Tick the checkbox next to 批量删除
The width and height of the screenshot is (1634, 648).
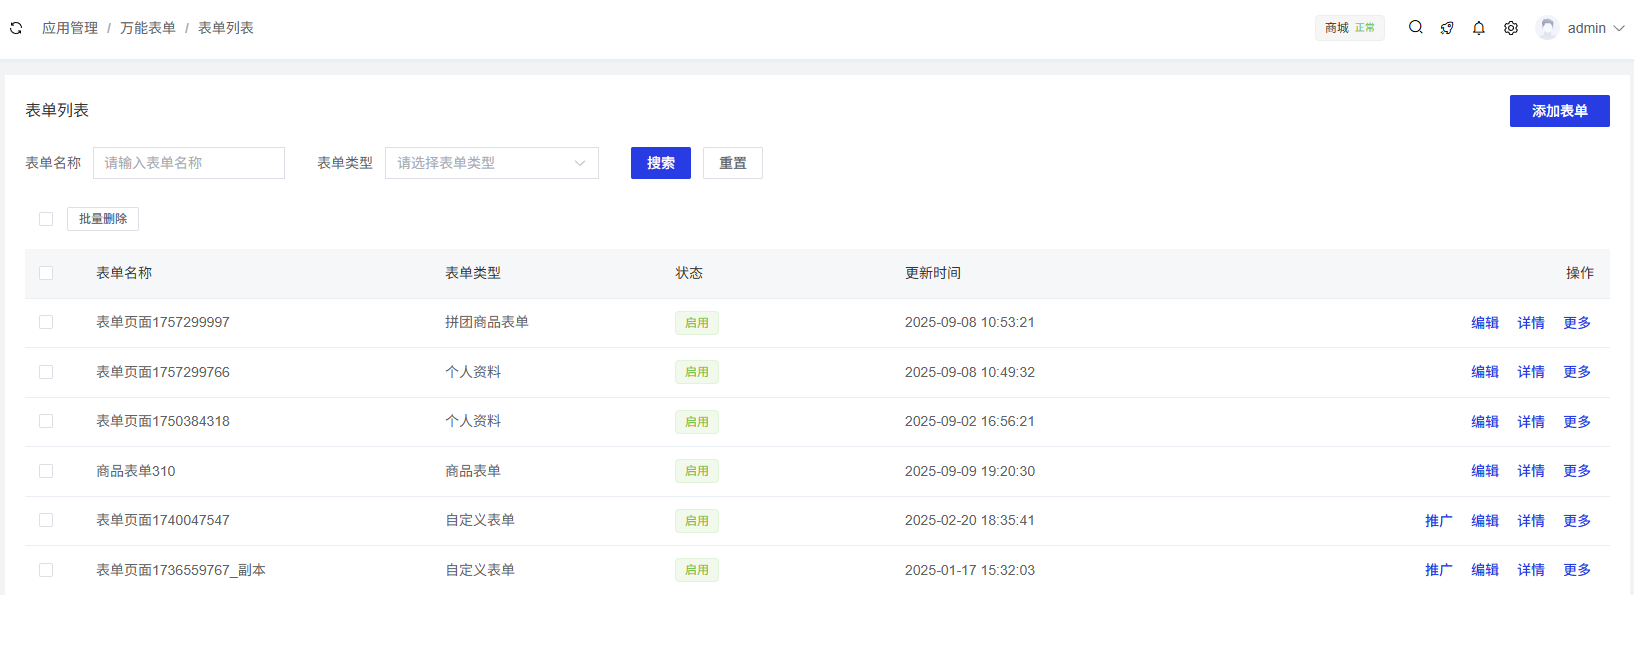[46, 219]
